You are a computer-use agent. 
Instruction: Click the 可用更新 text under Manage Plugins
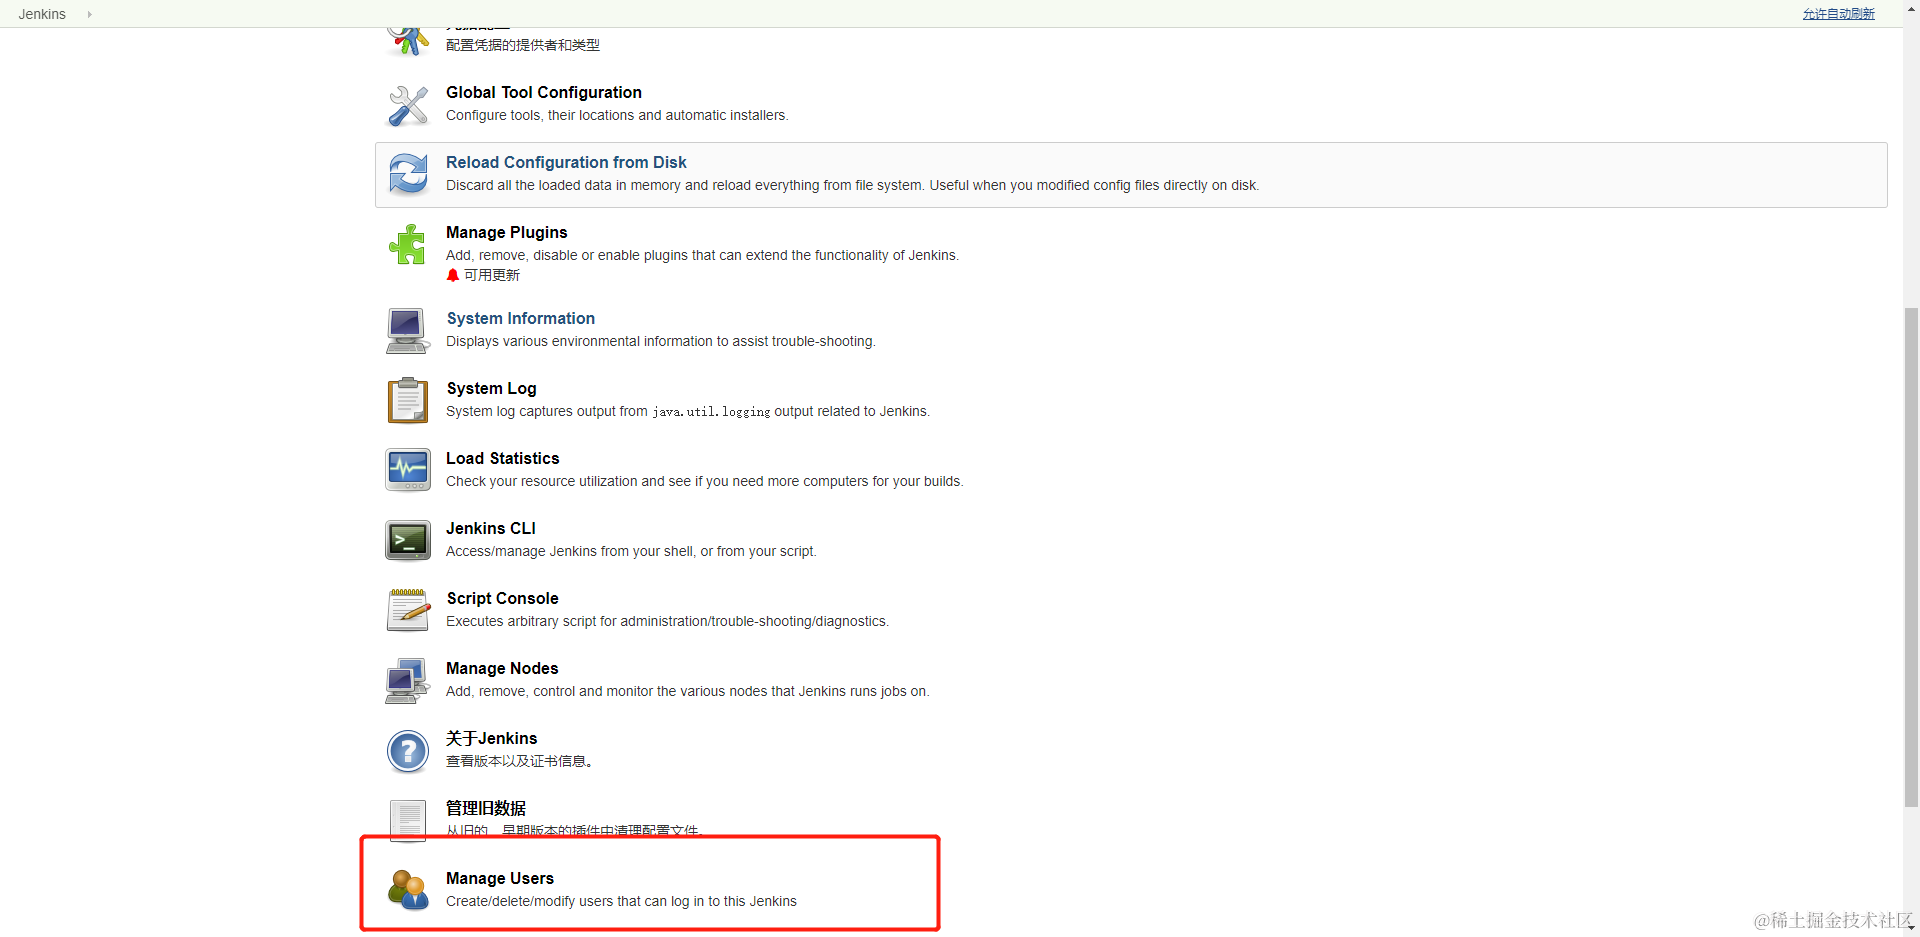point(492,275)
